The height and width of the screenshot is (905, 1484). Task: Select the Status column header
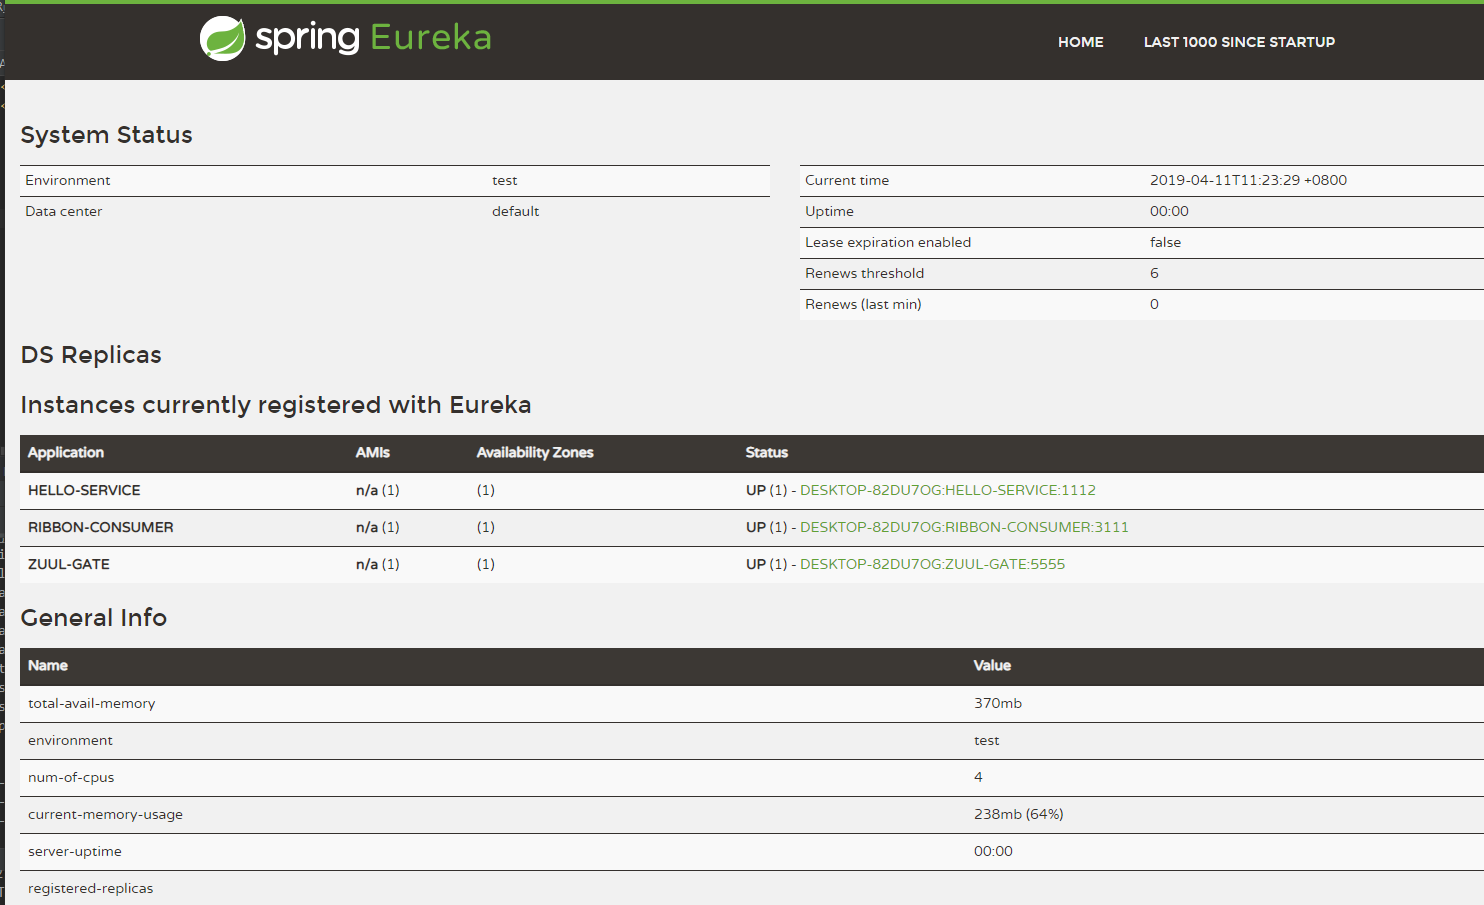pos(766,453)
